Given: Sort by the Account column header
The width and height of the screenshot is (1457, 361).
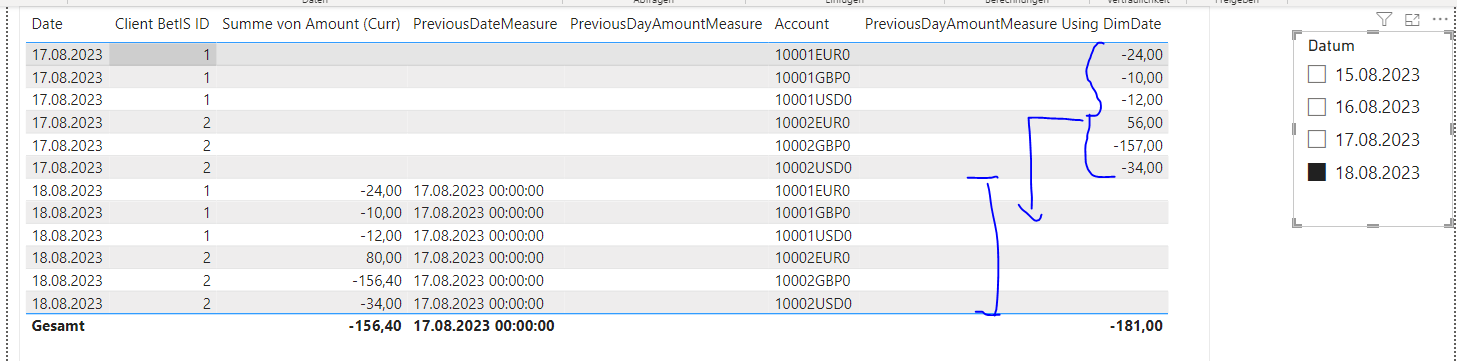Looking at the screenshot, I should pyautogui.click(x=802, y=23).
